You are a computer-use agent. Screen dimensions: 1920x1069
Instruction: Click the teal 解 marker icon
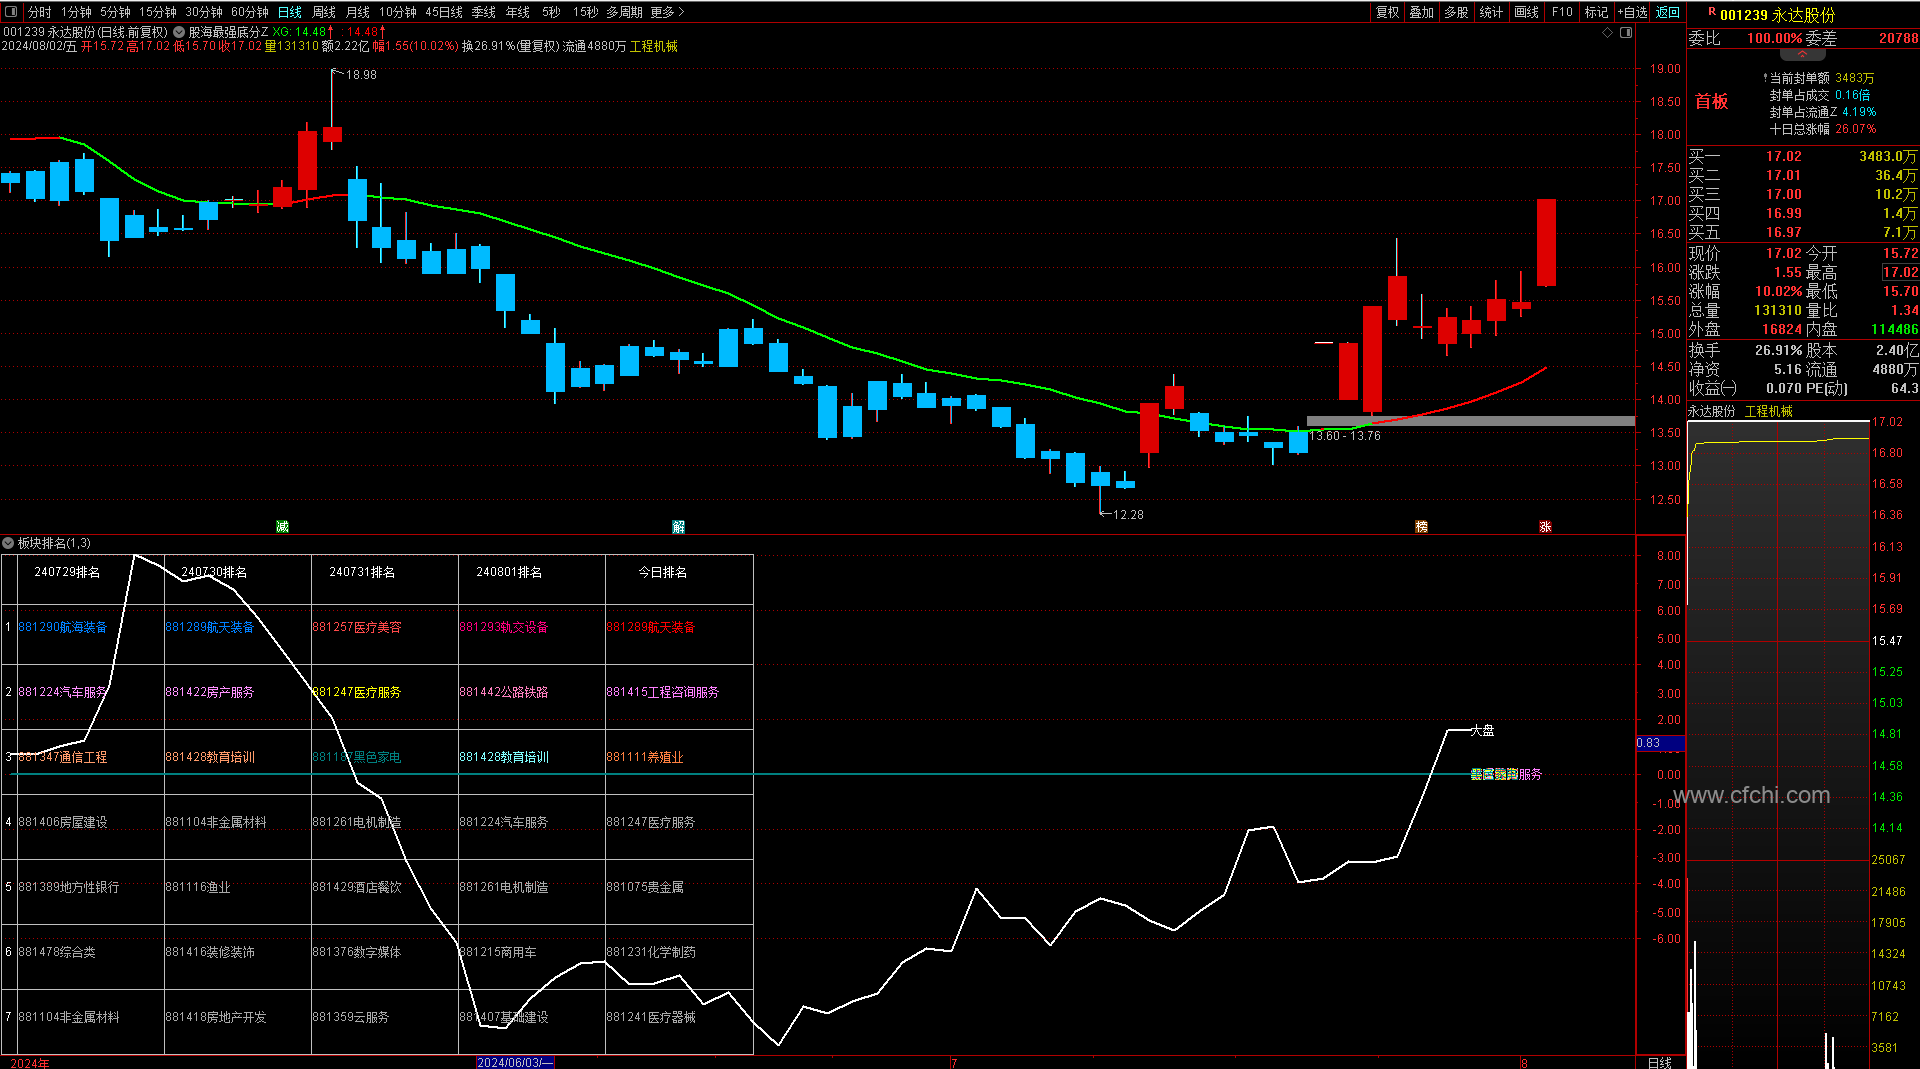[x=678, y=526]
